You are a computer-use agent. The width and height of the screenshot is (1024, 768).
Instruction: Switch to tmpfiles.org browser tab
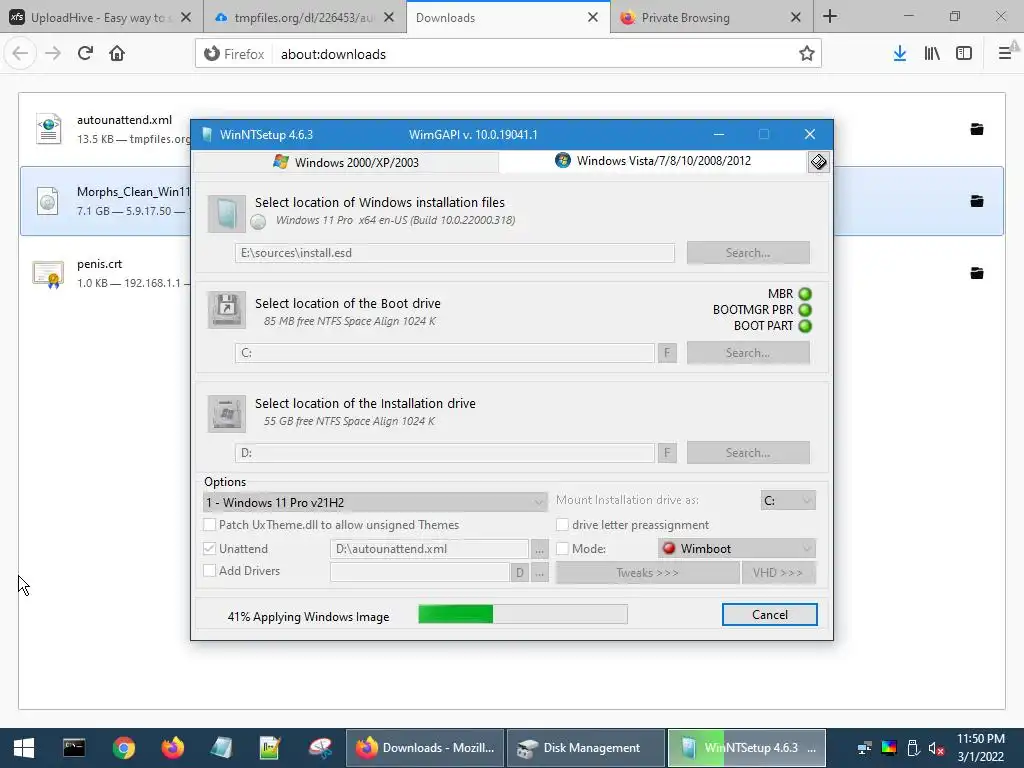[x=304, y=17]
